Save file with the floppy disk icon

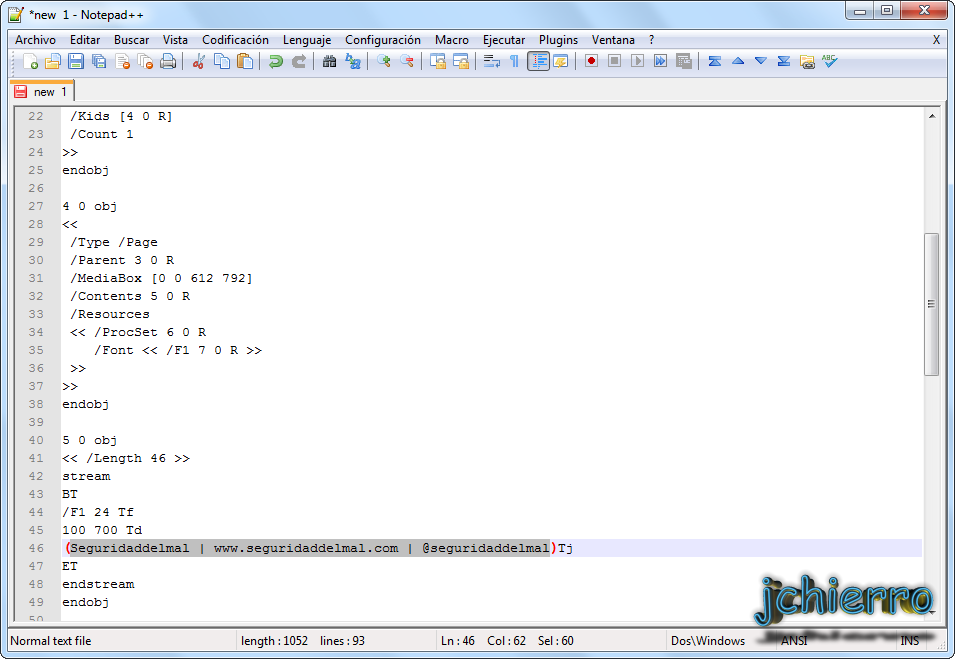(x=76, y=61)
